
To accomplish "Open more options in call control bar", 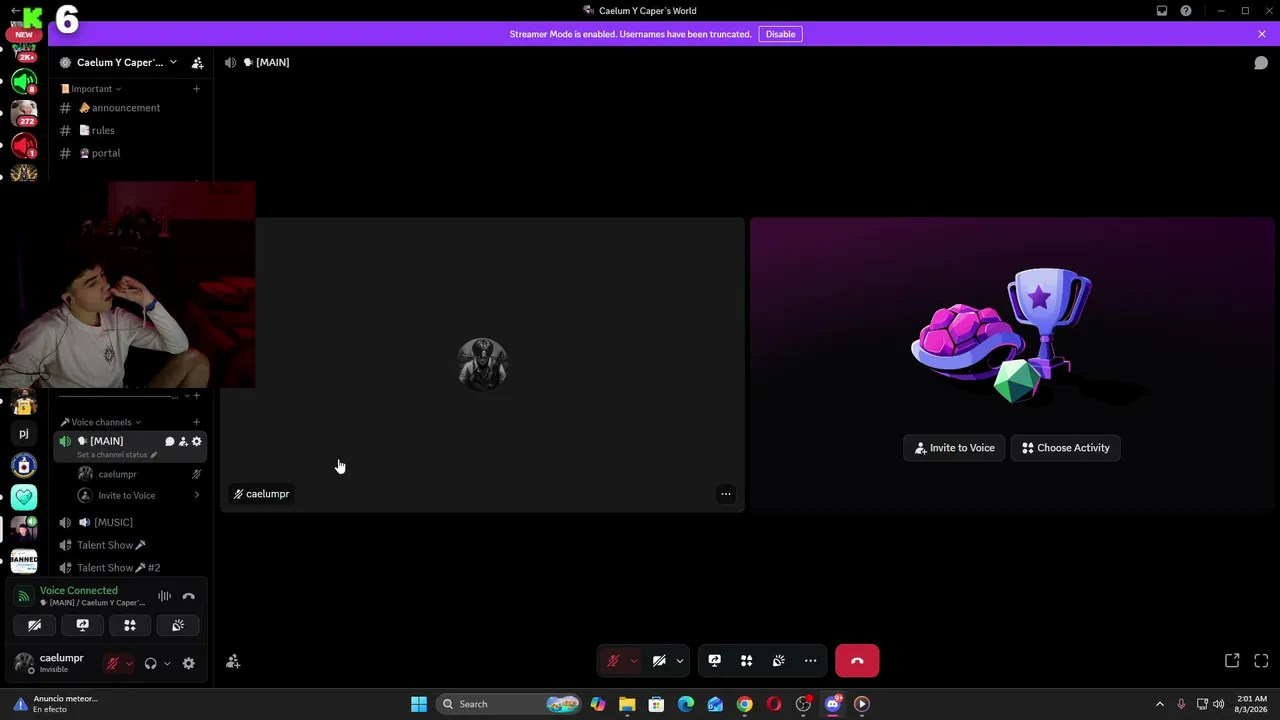I will pos(810,661).
